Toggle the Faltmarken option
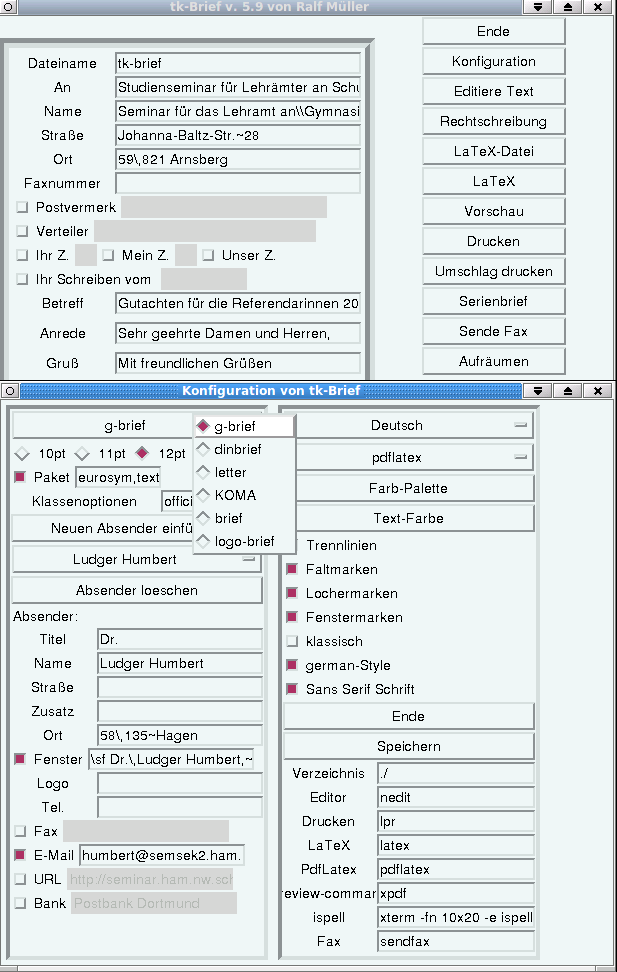The image size is (617, 972). pyautogui.click(x=291, y=569)
